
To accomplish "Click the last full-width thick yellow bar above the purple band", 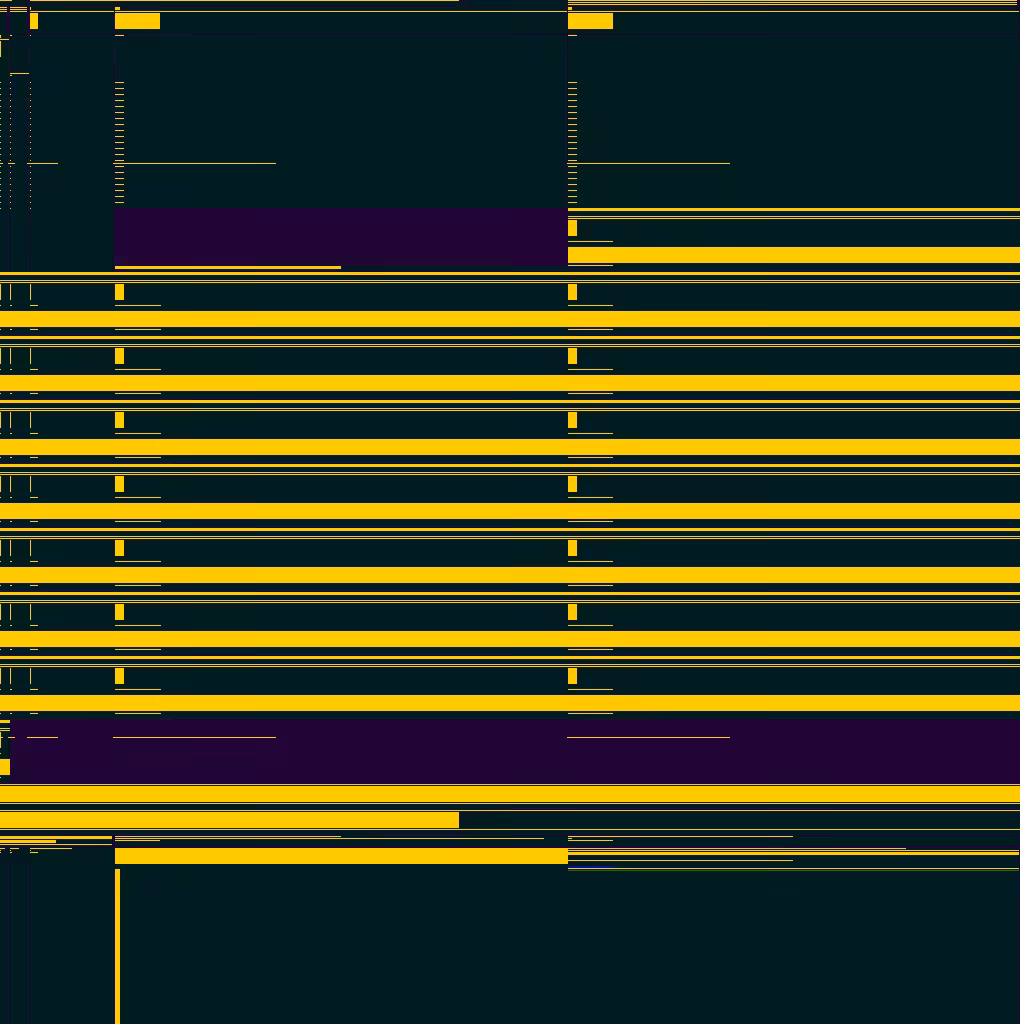I will (510, 703).
